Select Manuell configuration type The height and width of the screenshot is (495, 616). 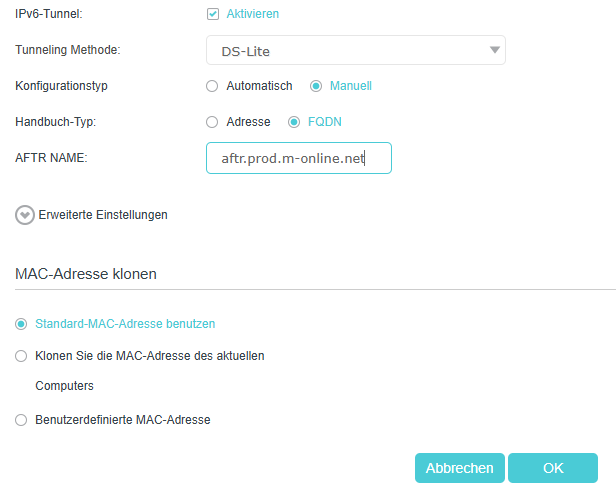pyautogui.click(x=316, y=86)
